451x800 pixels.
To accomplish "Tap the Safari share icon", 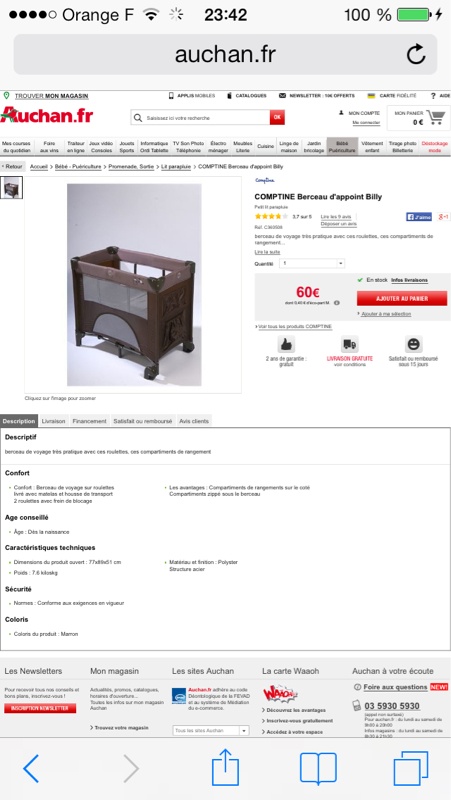I will pyautogui.click(x=225, y=767).
